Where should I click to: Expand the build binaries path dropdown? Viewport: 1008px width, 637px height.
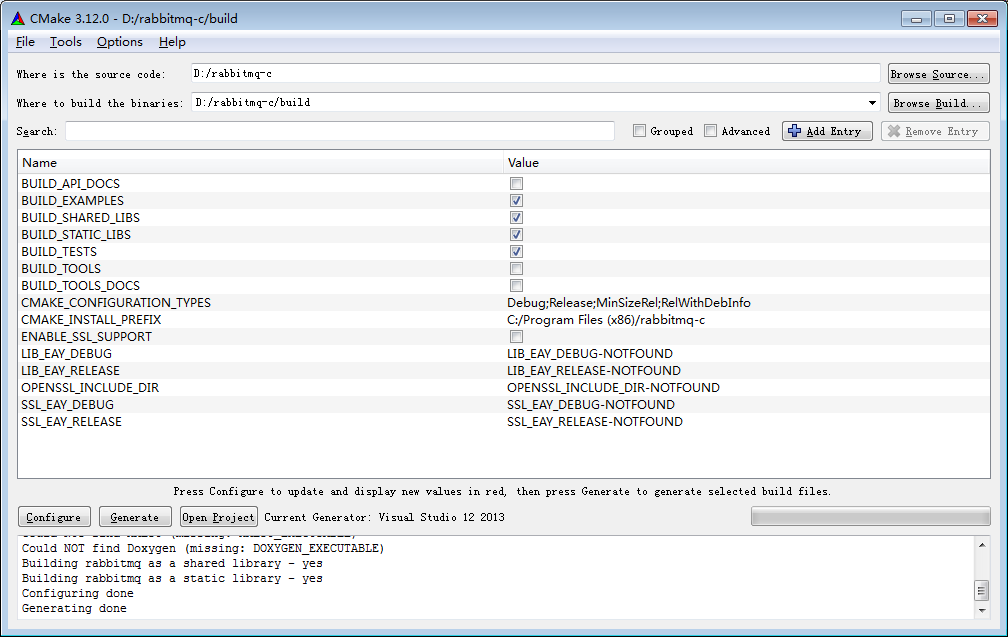[x=873, y=103]
